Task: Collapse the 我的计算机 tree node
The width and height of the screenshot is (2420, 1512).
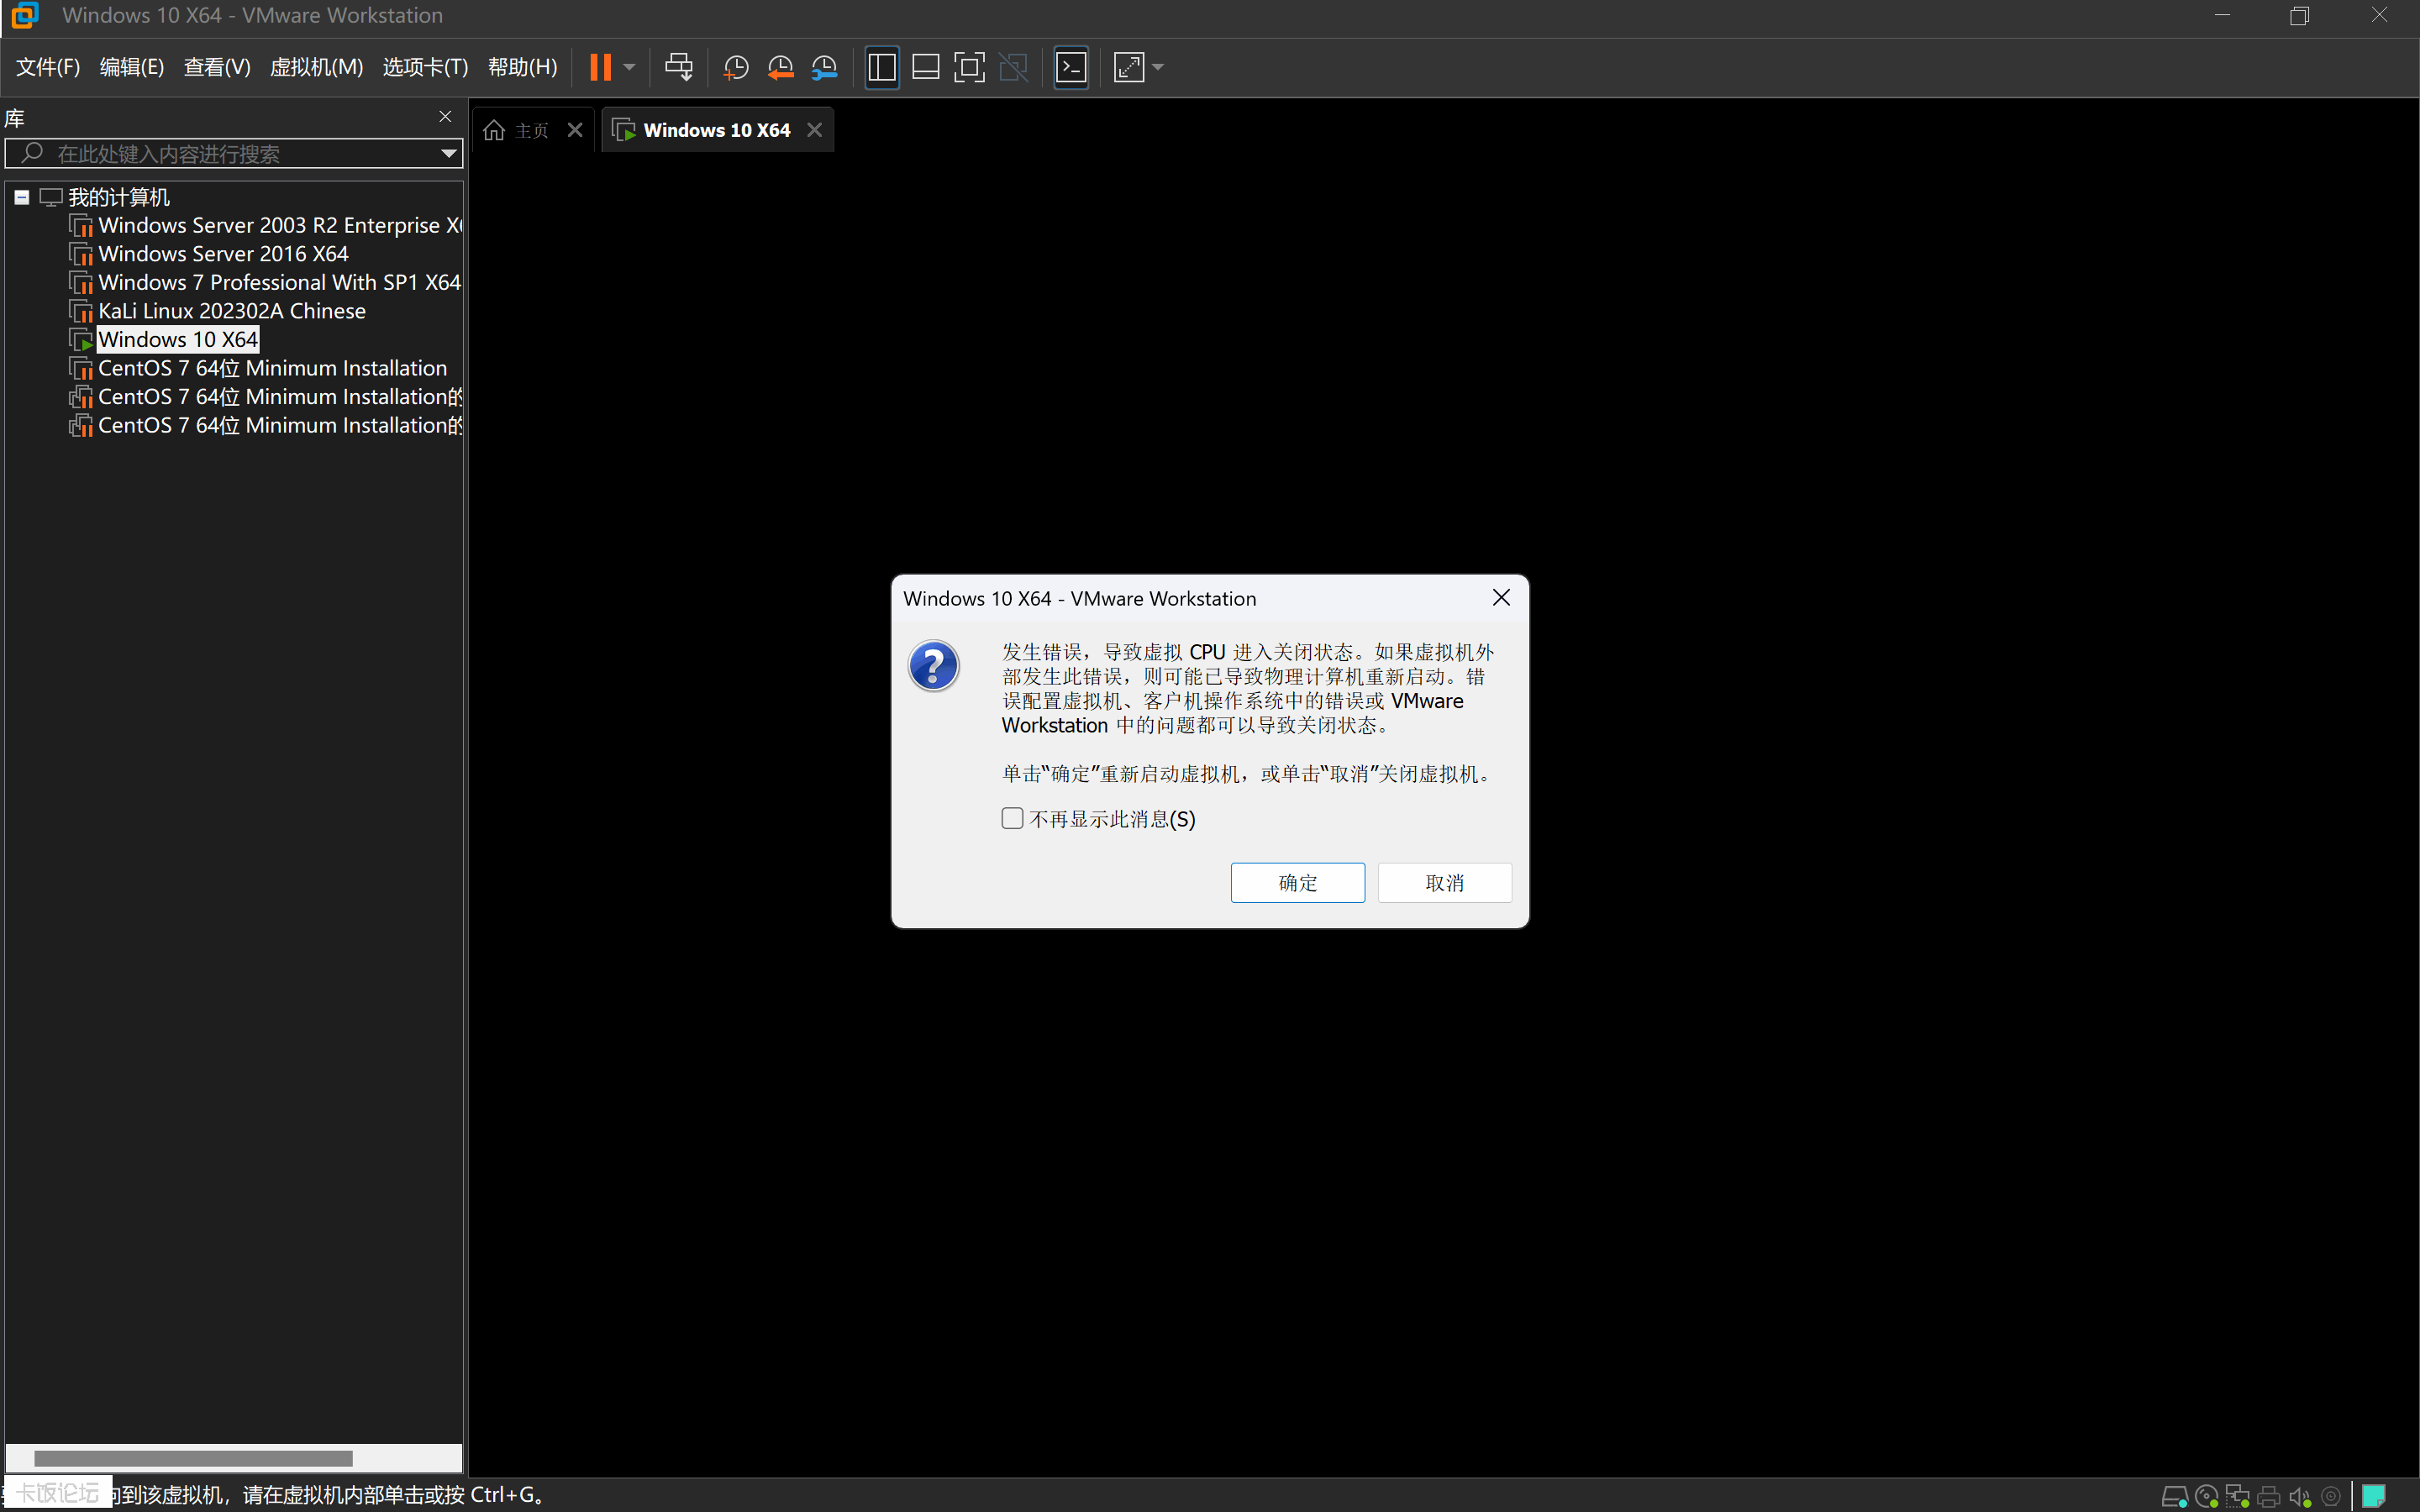Action: pyautogui.click(x=21, y=197)
